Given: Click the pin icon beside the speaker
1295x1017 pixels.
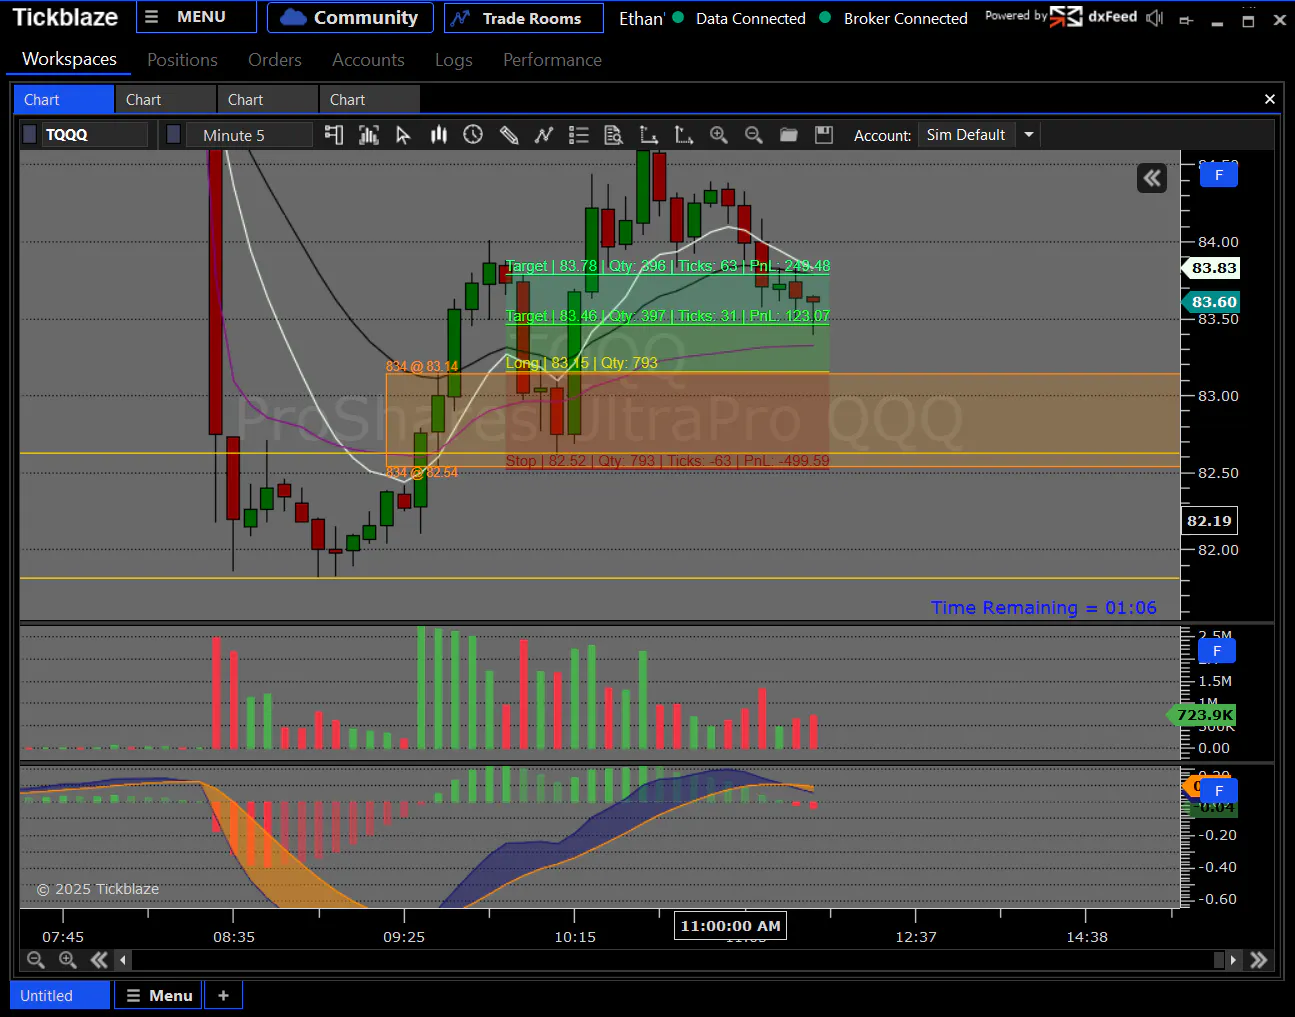Looking at the screenshot, I should pos(1186,19).
